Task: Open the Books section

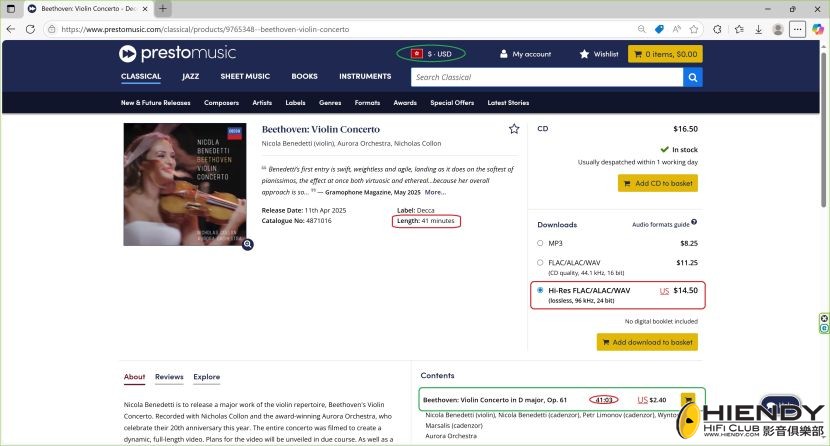Action: [x=304, y=76]
